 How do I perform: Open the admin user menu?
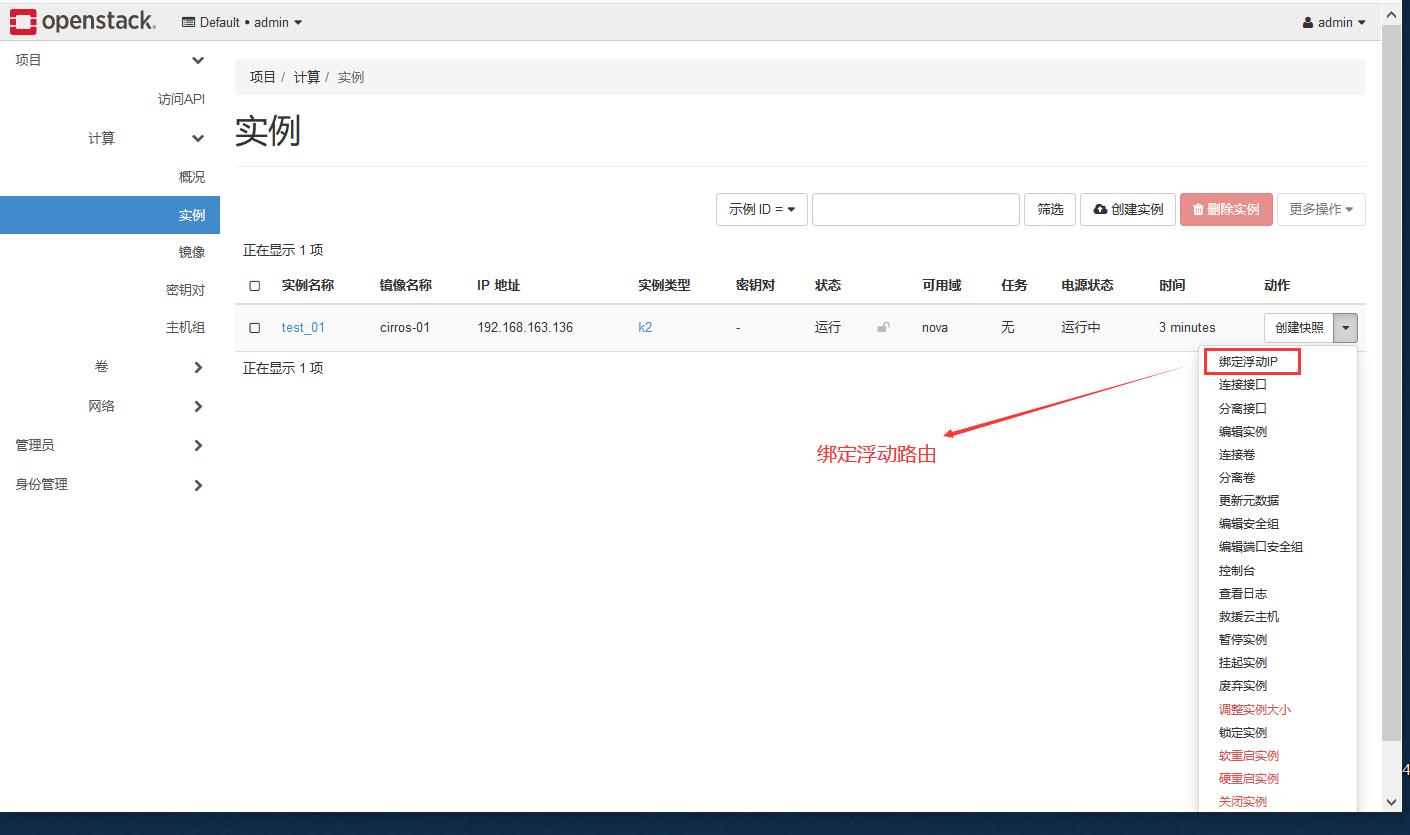click(x=1334, y=22)
